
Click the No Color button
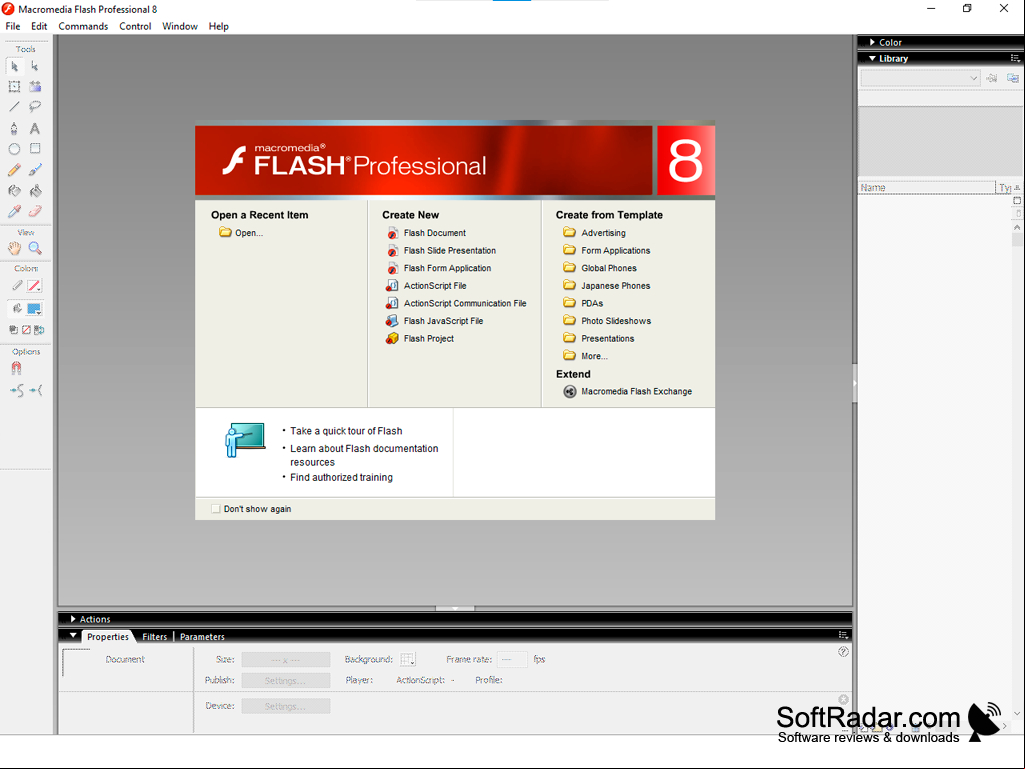(26, 330)
